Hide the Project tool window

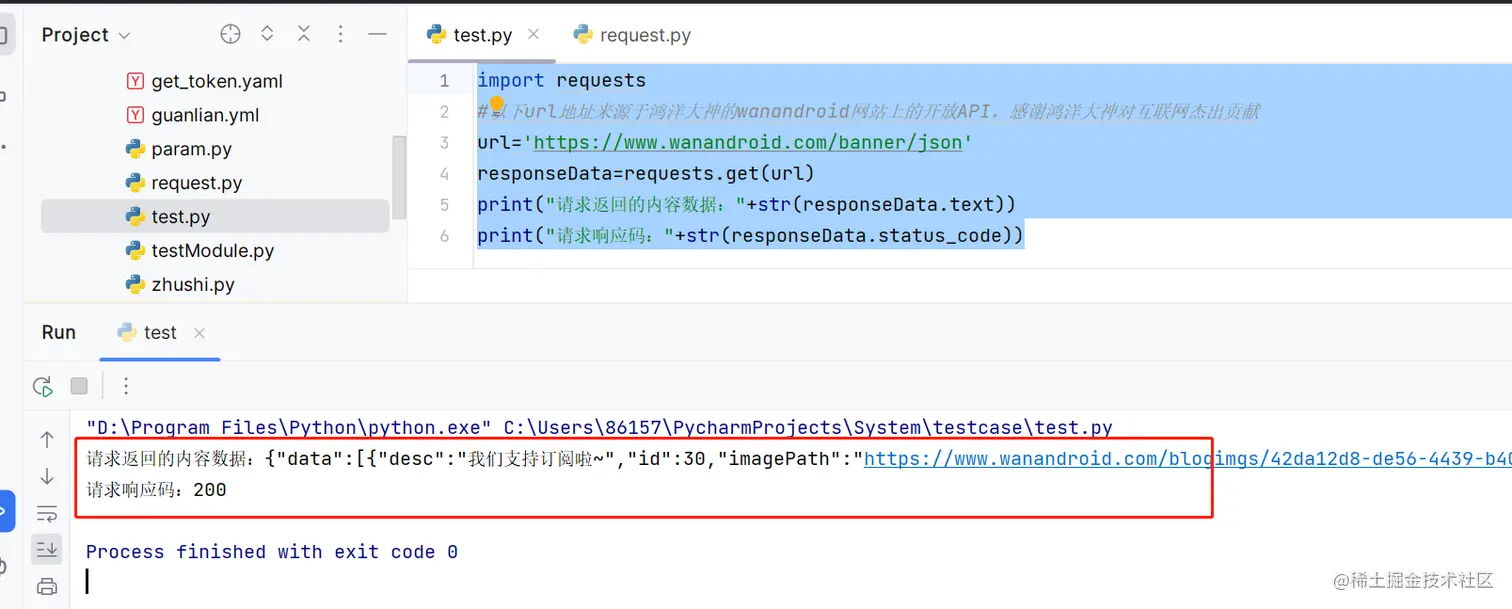(x=377, y=34)
